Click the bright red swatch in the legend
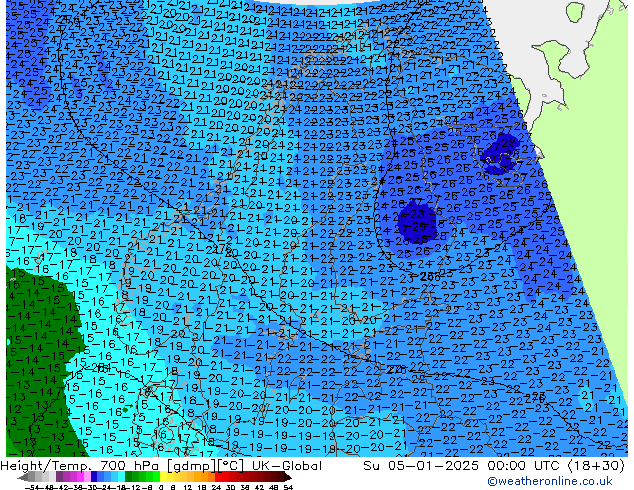 (218, 477)
